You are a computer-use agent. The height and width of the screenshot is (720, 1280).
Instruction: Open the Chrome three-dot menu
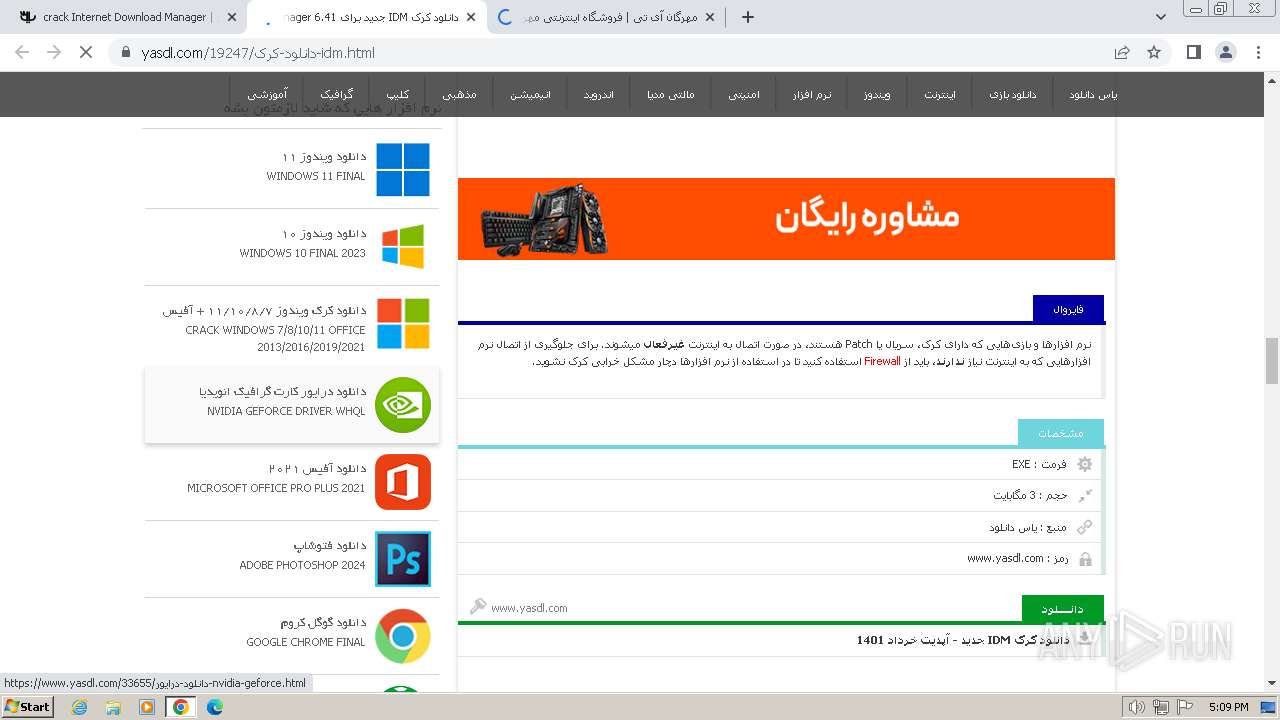(x=1258, y=52)
